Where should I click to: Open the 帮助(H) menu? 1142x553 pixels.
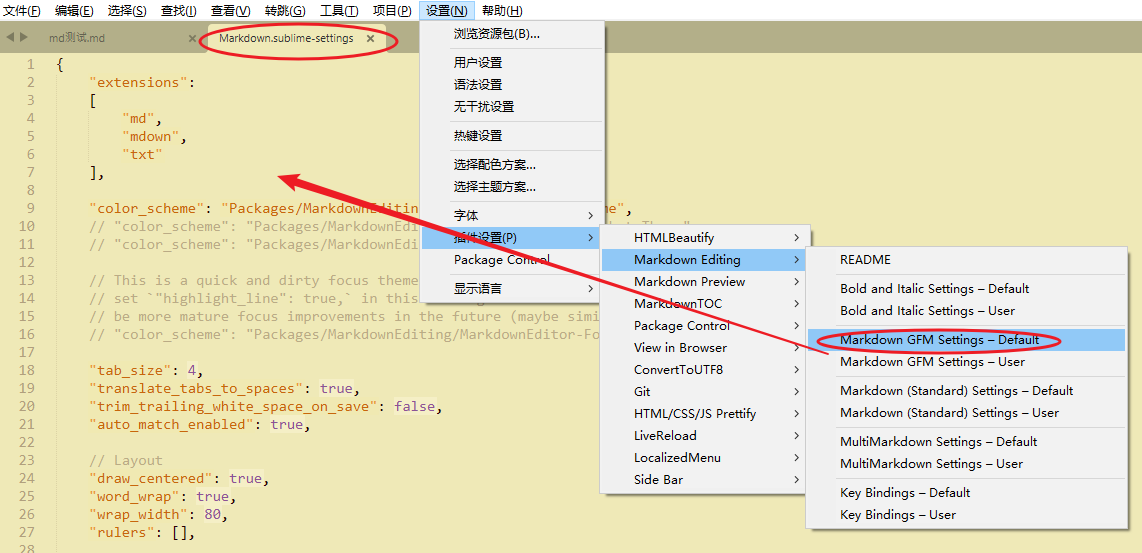click(503, 11)
